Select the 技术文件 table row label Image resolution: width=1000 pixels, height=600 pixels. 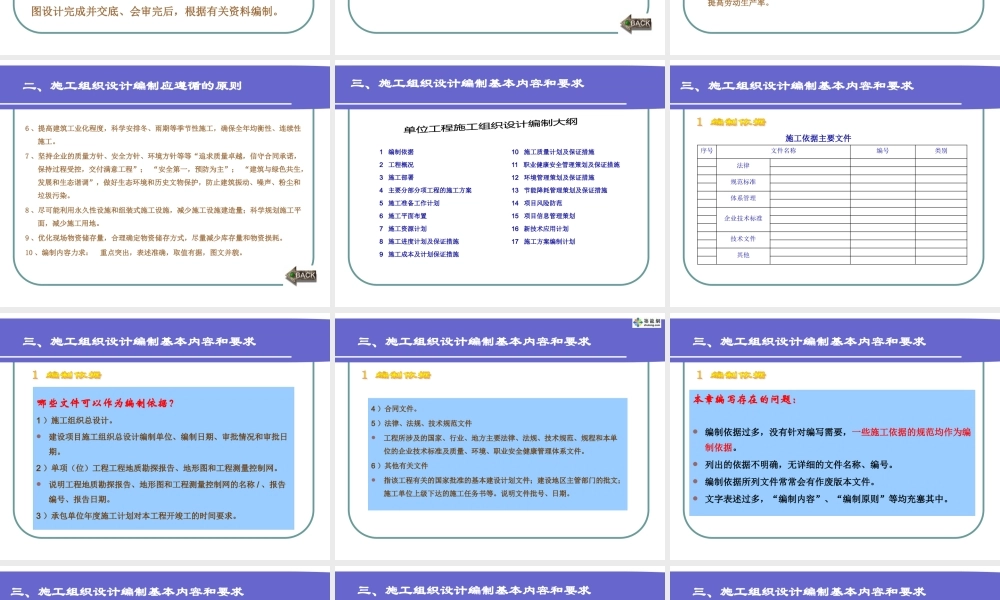(x=743, y=238)
